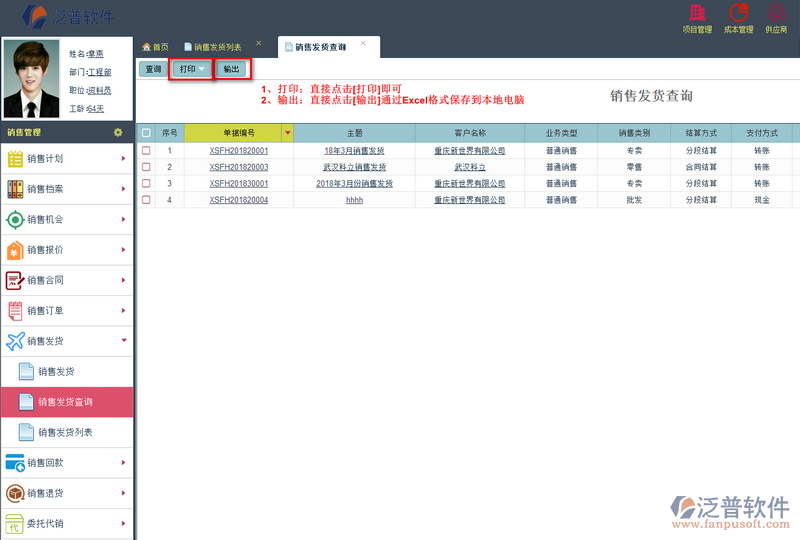
Task: Open the 销售计划 sidebar icon
Action: pos(15,158)
